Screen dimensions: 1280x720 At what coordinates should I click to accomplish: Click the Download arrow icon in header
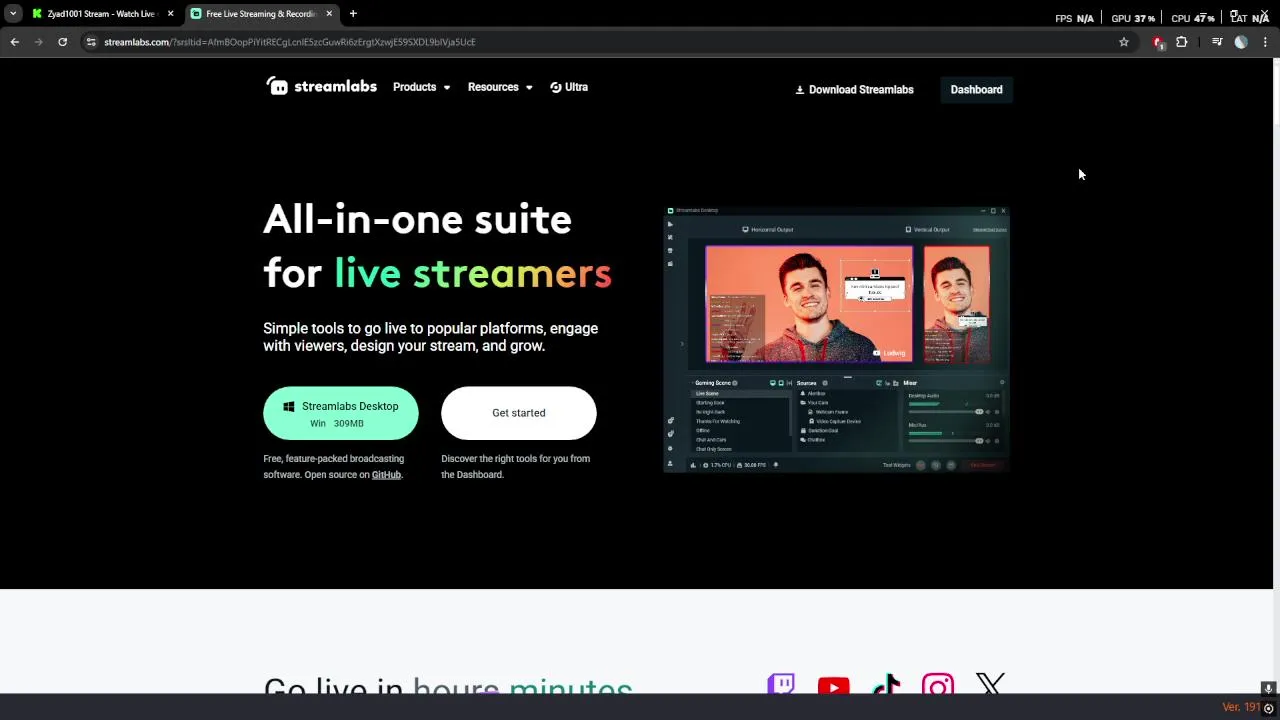point(800,90)
